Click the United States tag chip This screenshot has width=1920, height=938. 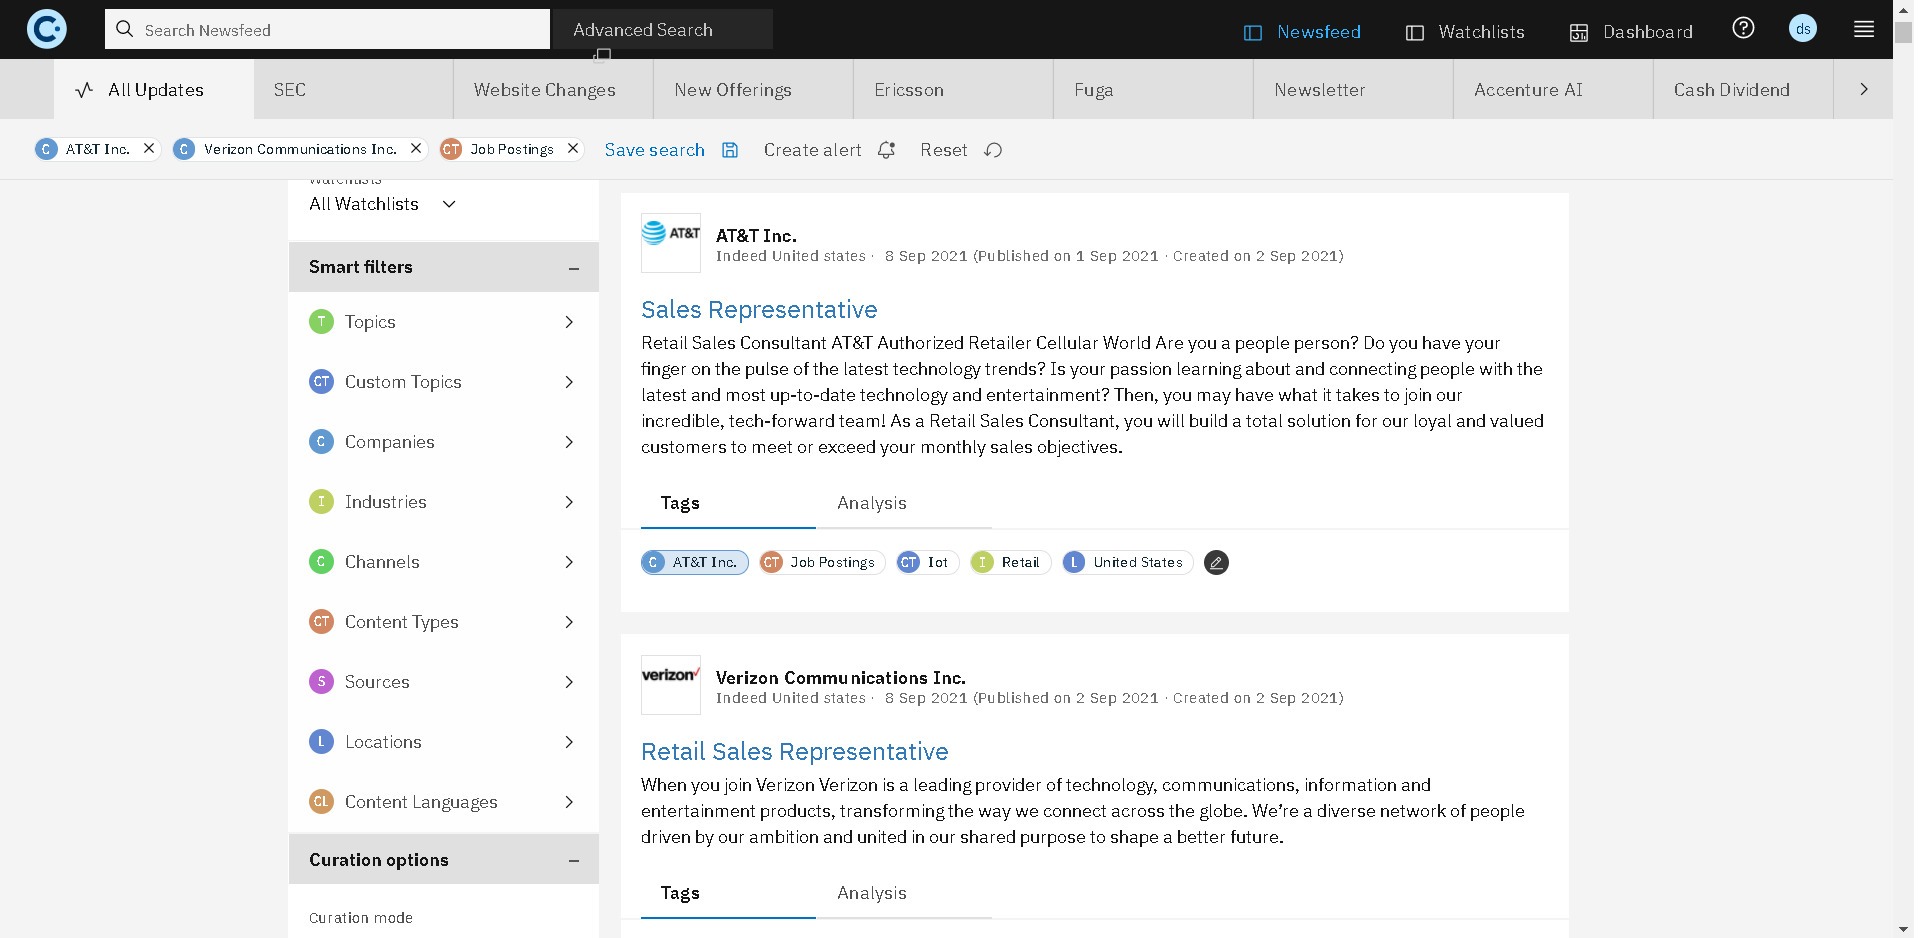[1128, 562]
